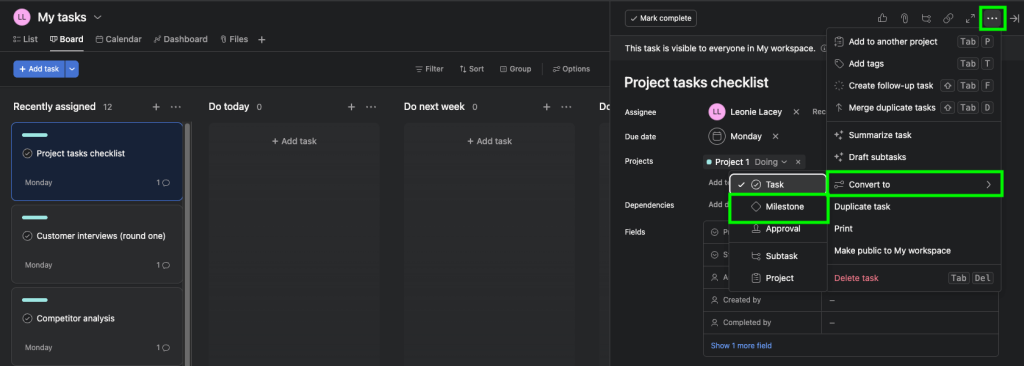
Task: Click the LL avatar next to My tasks
Action: [x=22, y=17]
